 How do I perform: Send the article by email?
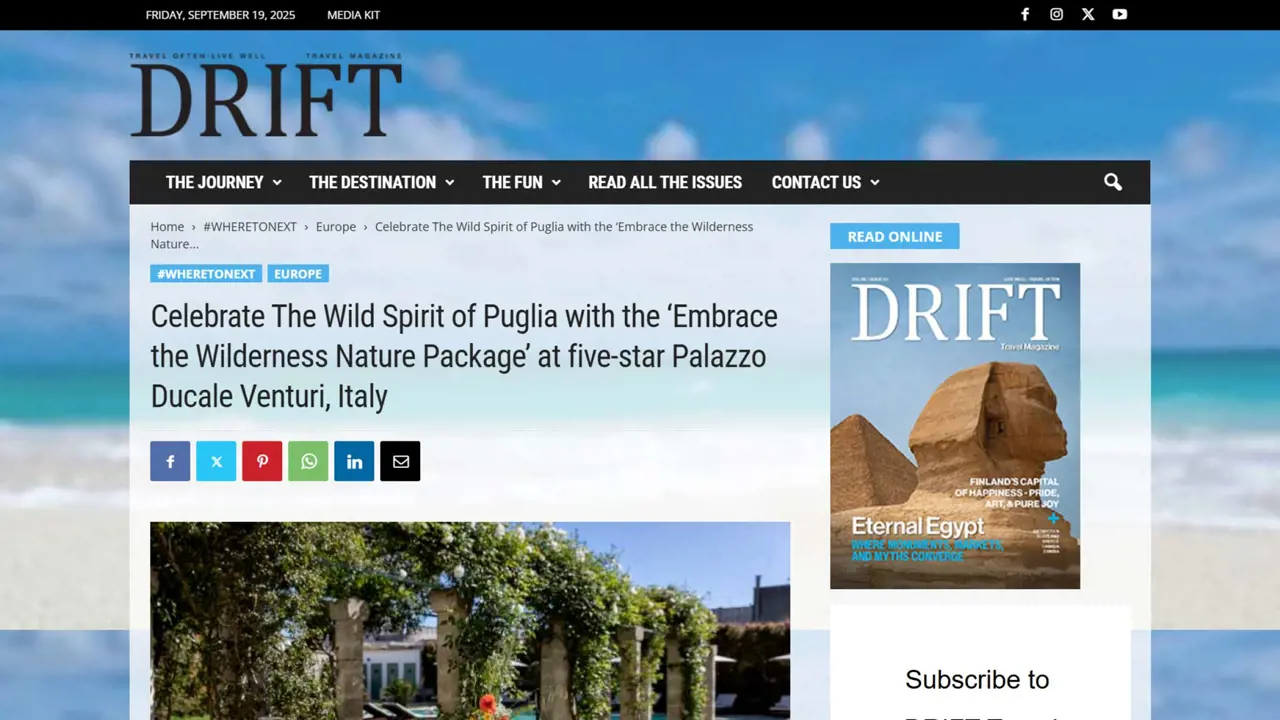(x=400, y=461)
